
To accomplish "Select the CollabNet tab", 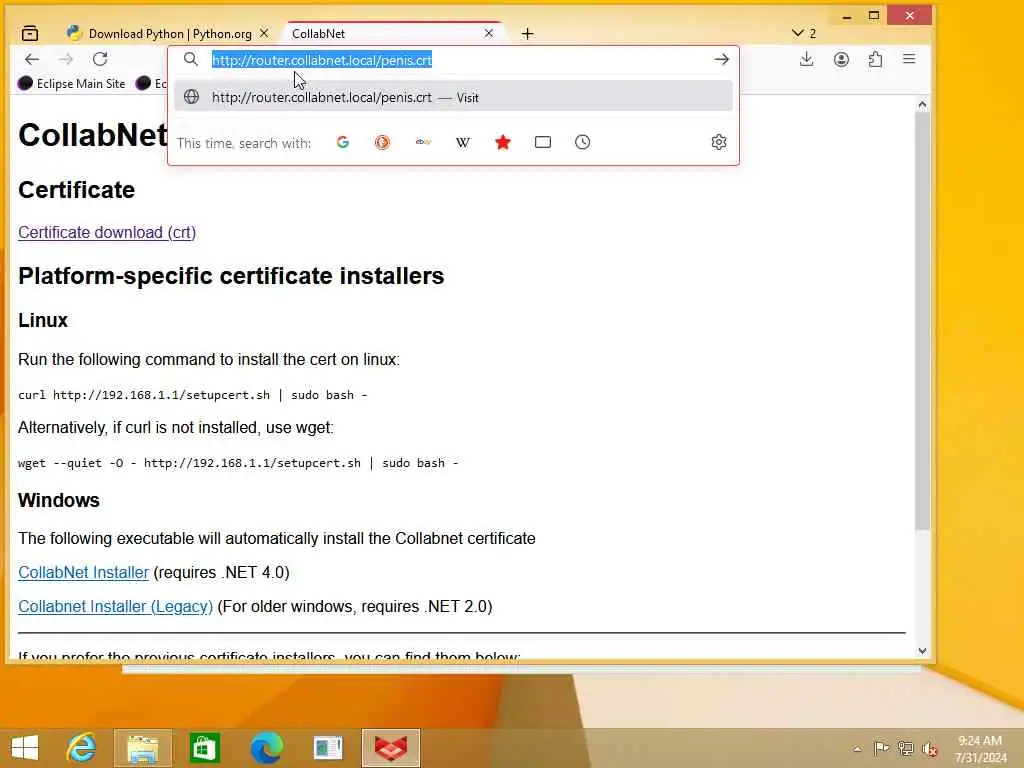I will (x=394, y=33).
